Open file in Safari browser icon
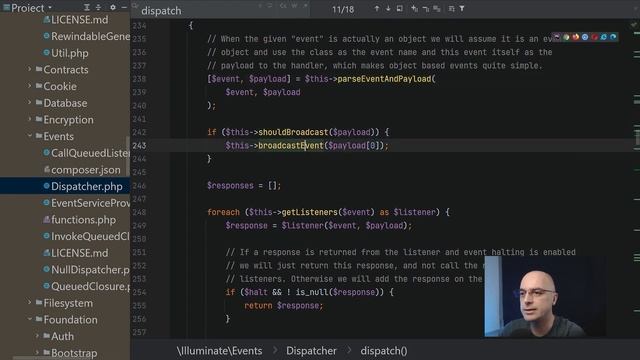 [x=585, y=37]
